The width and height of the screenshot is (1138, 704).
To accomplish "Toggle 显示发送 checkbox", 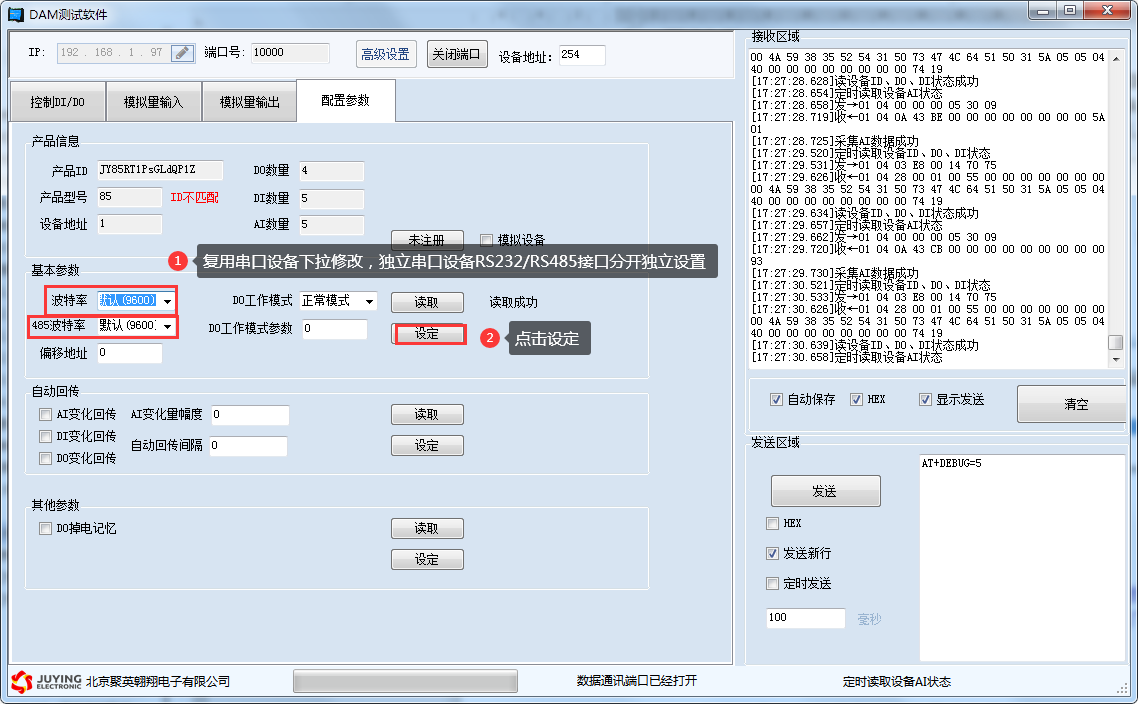I will [925, 400].
